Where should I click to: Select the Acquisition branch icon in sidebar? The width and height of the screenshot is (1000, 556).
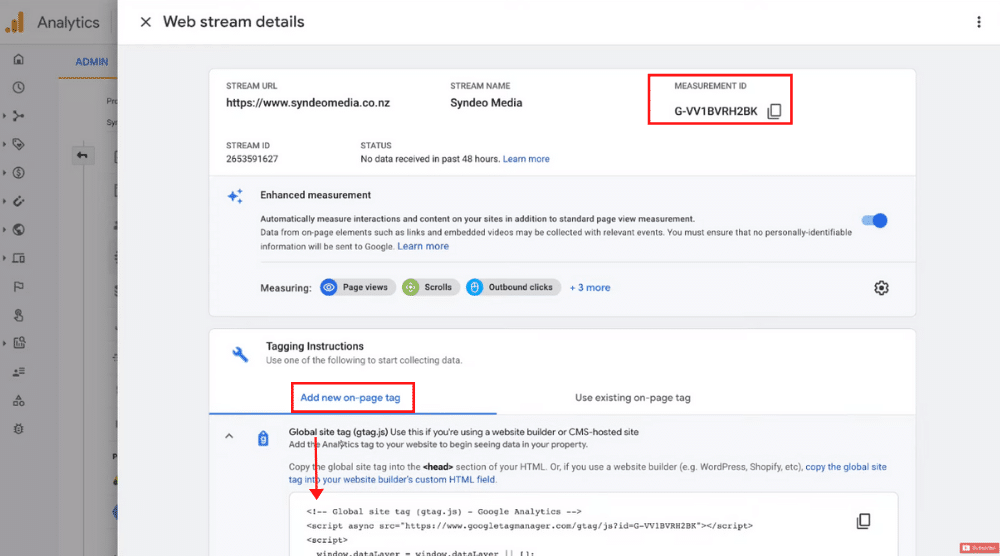(18, 116)
